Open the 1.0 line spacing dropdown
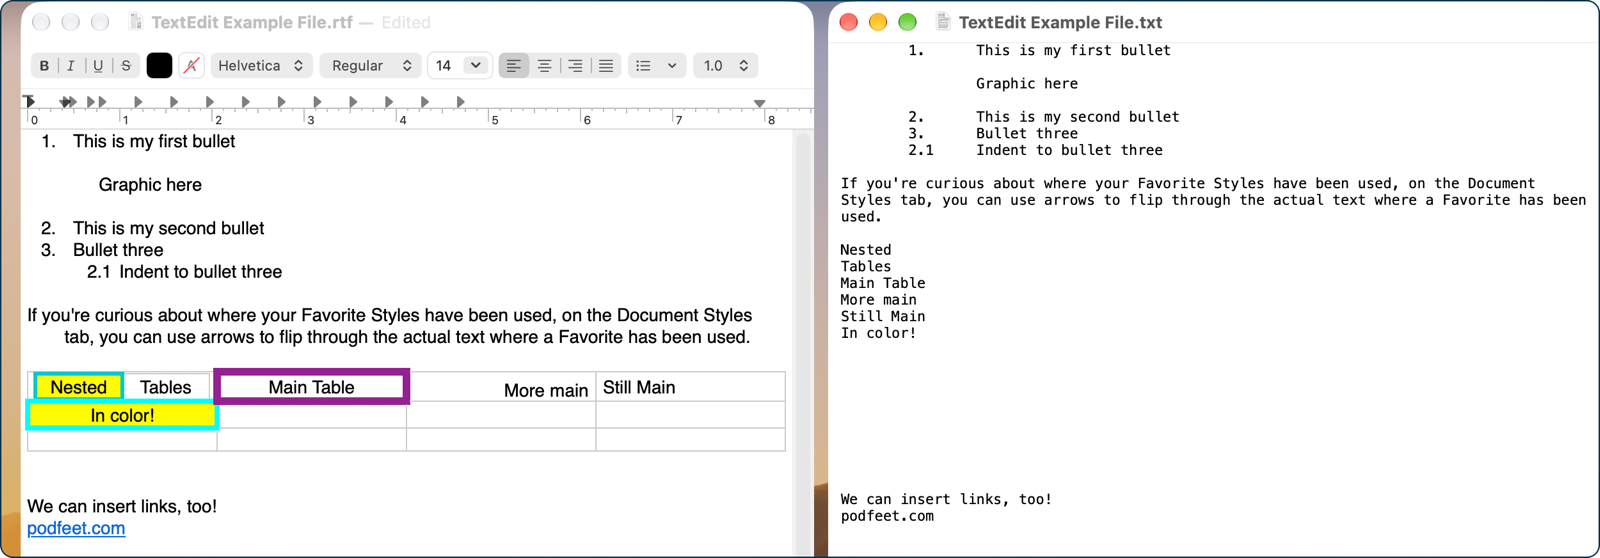 725,66
